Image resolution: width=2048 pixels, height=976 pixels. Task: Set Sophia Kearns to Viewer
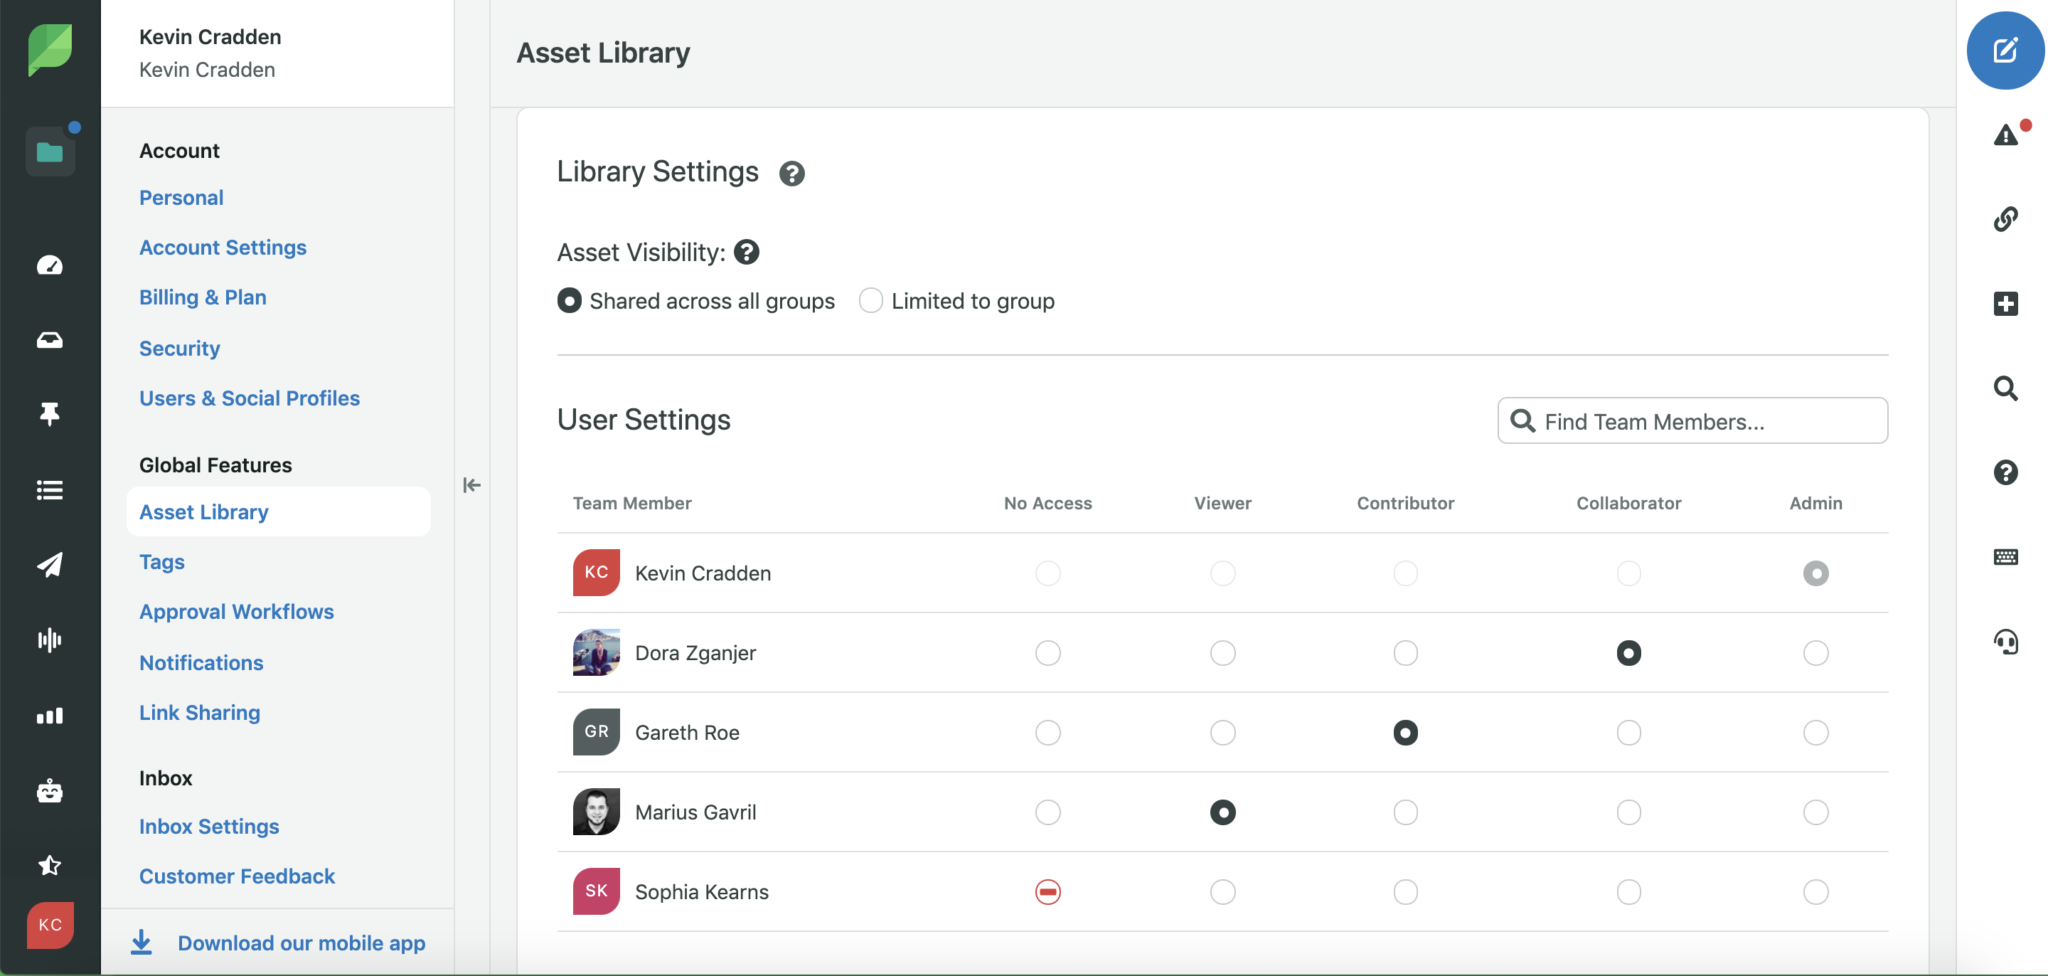1222,892
